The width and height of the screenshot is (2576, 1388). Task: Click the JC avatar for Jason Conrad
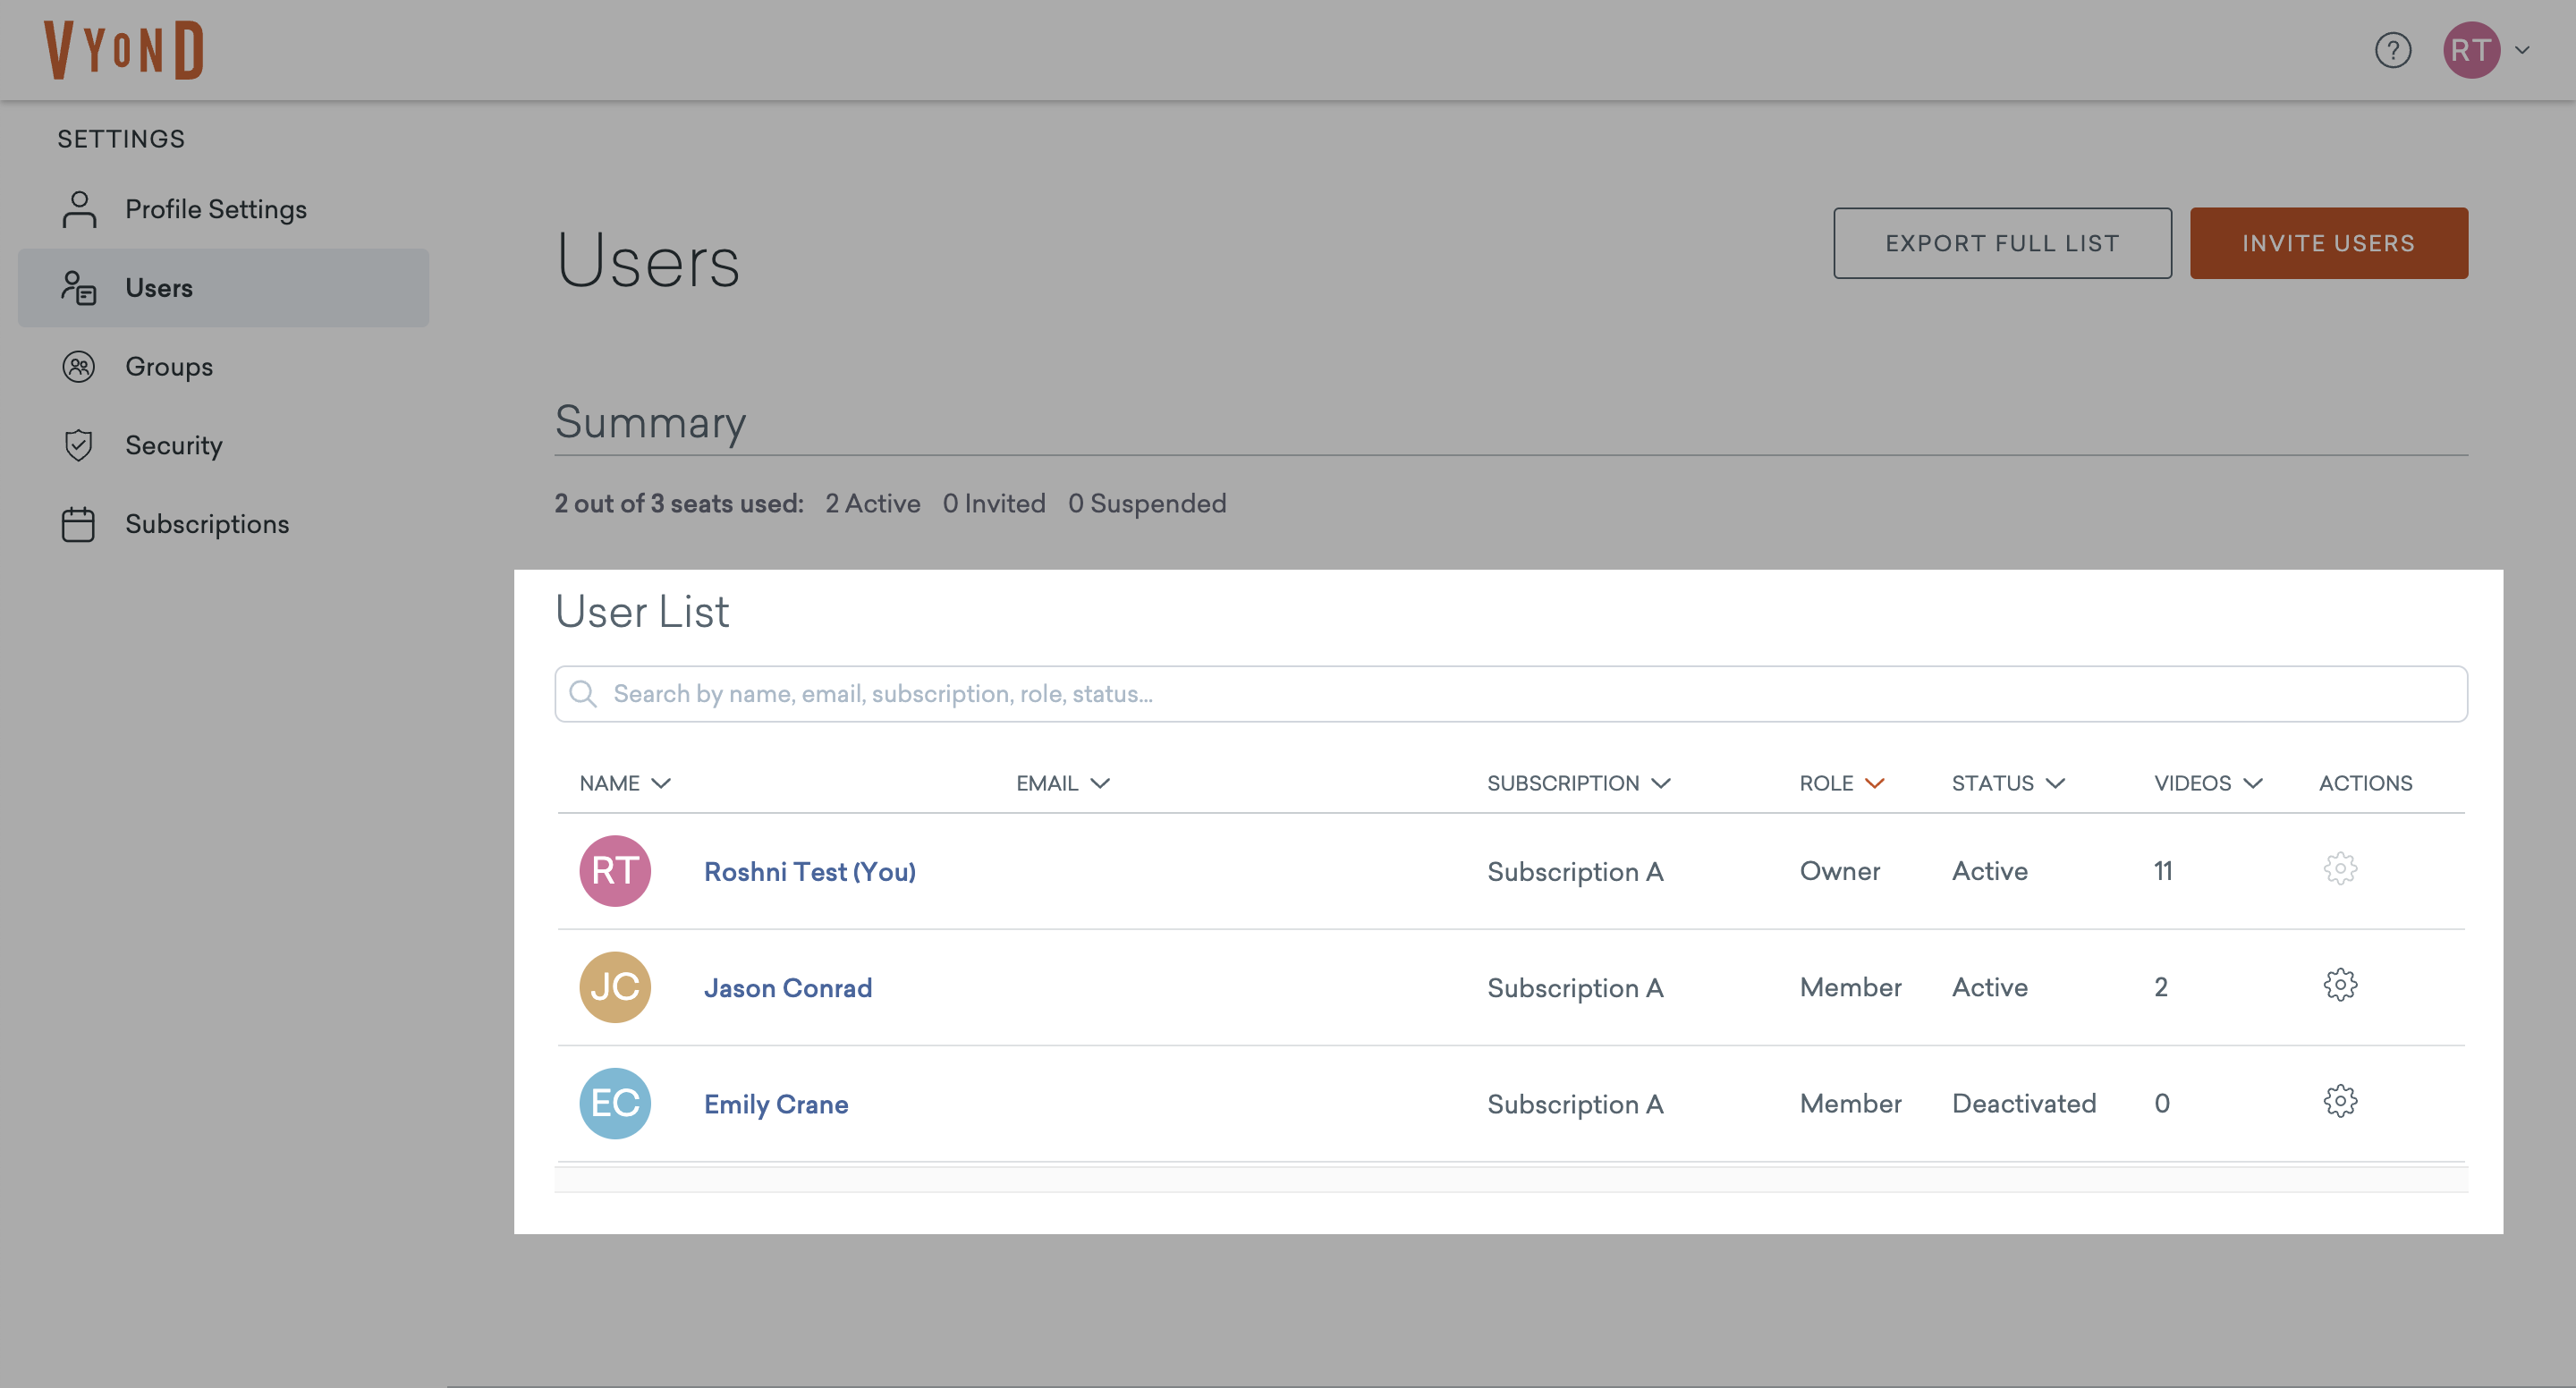point(615,987)
